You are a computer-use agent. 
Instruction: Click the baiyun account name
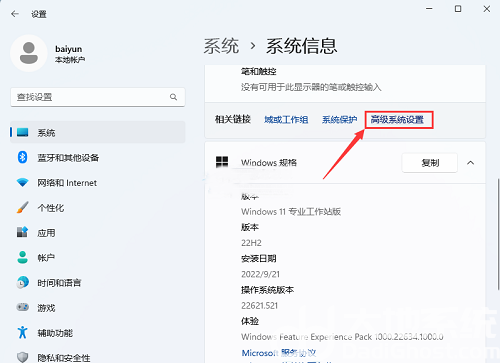coord(69,49)
